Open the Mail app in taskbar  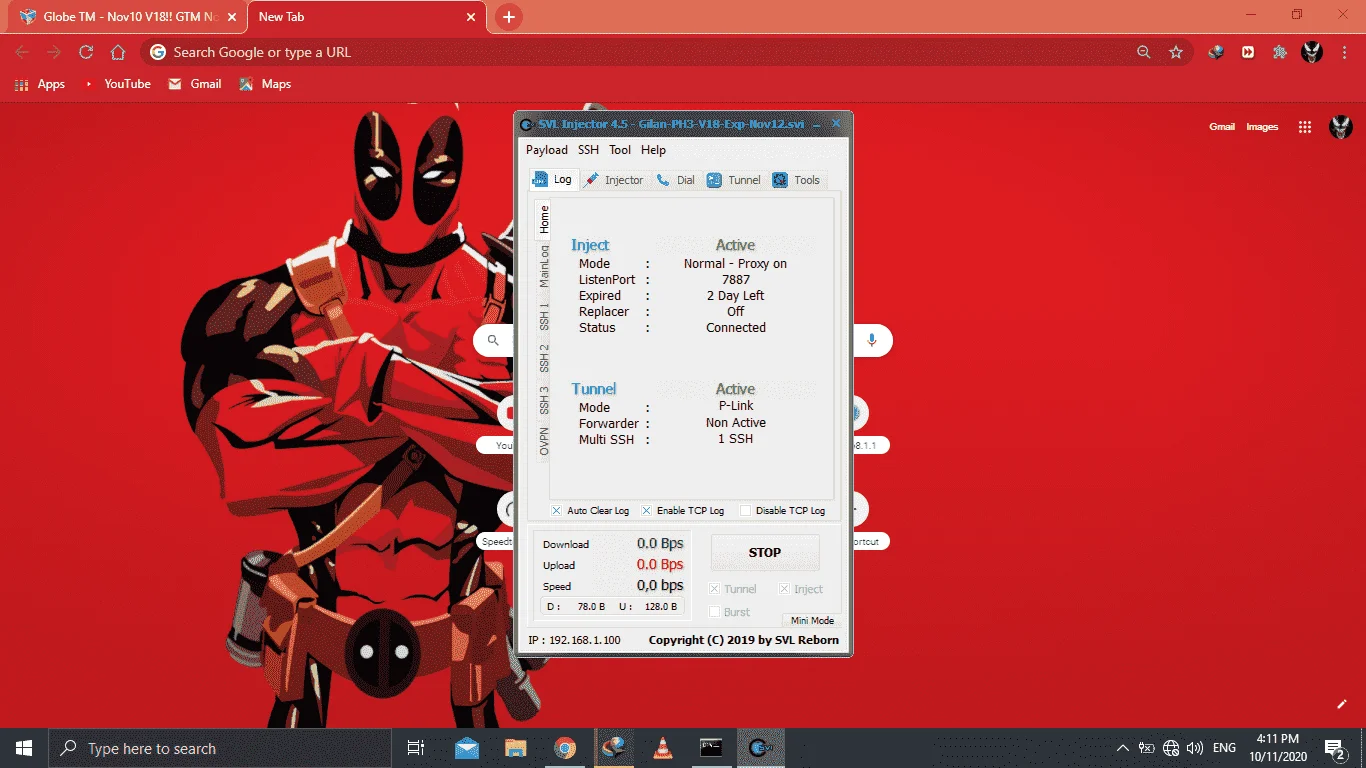467,748
